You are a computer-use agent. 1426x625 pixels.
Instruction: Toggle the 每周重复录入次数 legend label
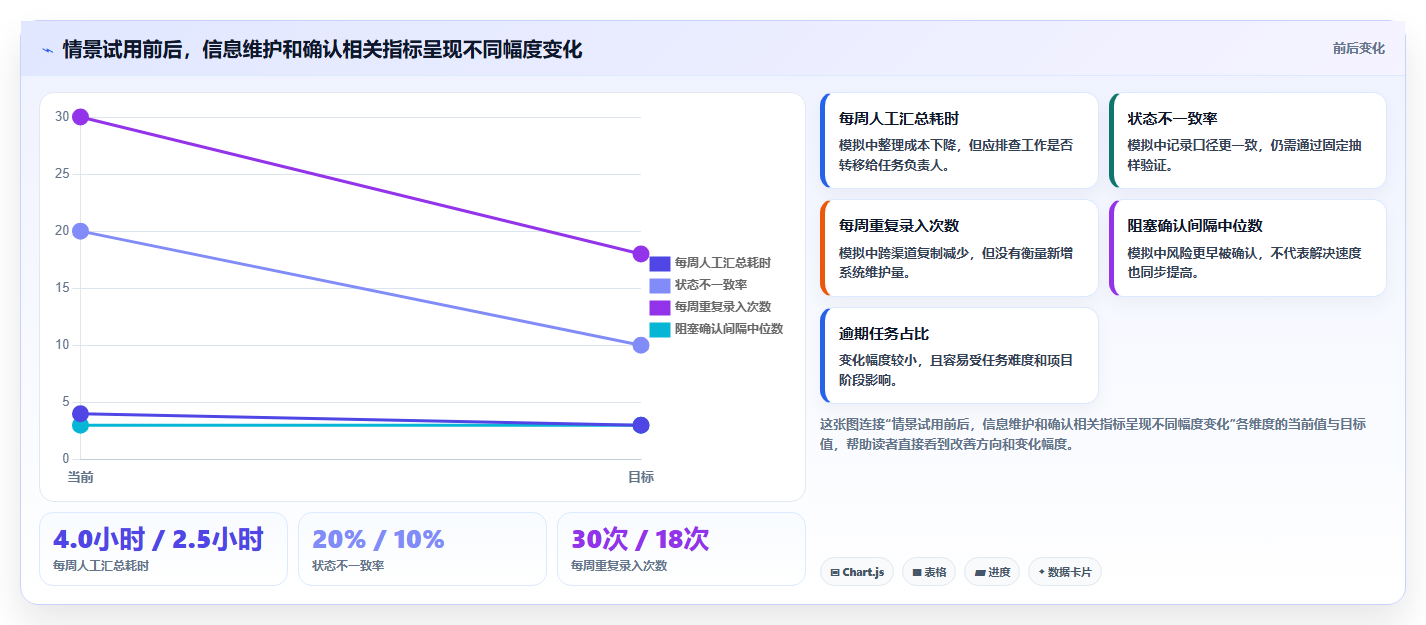723,307
